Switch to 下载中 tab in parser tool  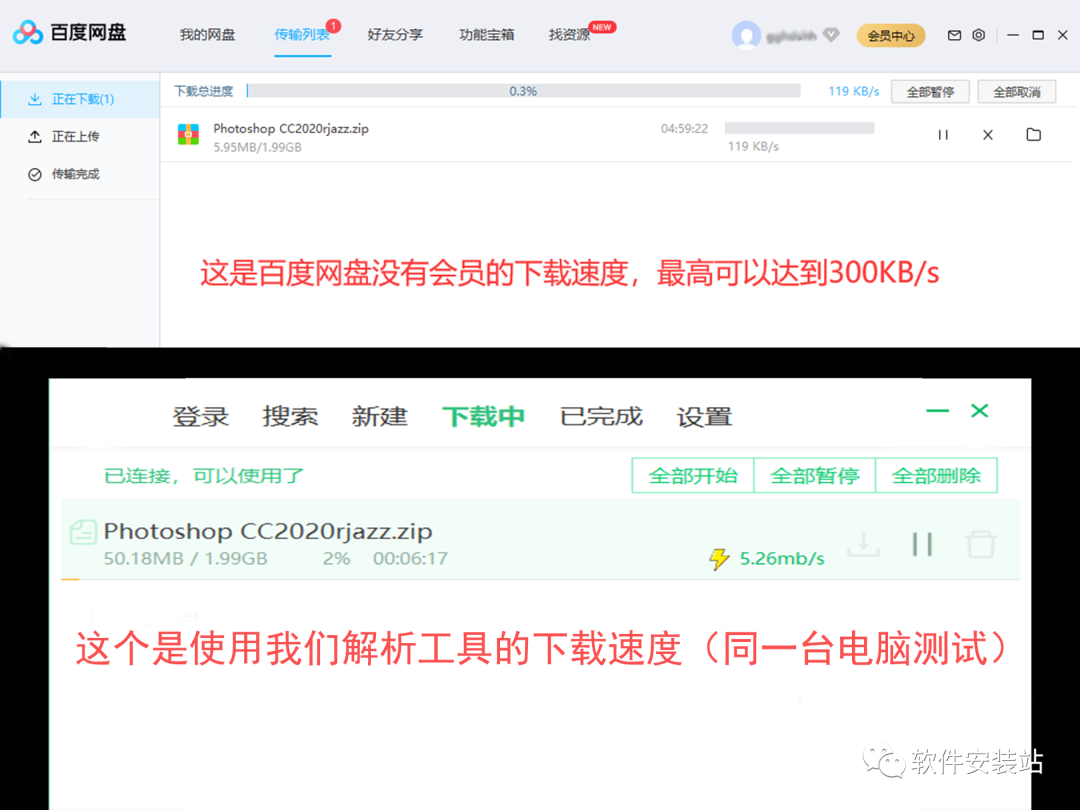483,416
